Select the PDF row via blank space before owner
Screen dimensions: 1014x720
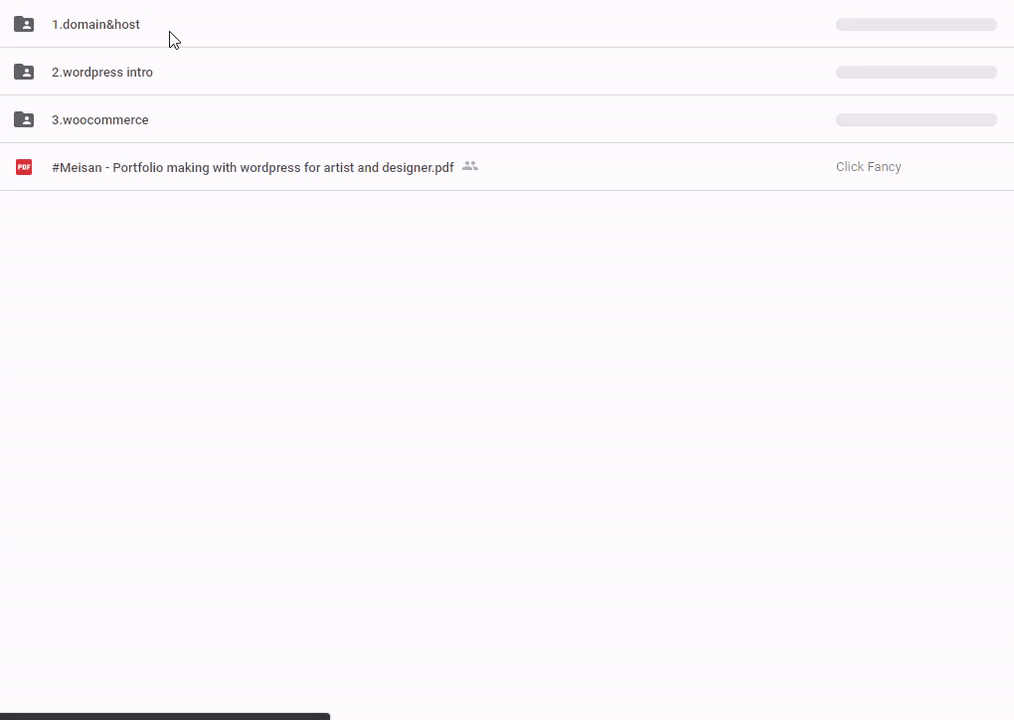coord(650,167)
